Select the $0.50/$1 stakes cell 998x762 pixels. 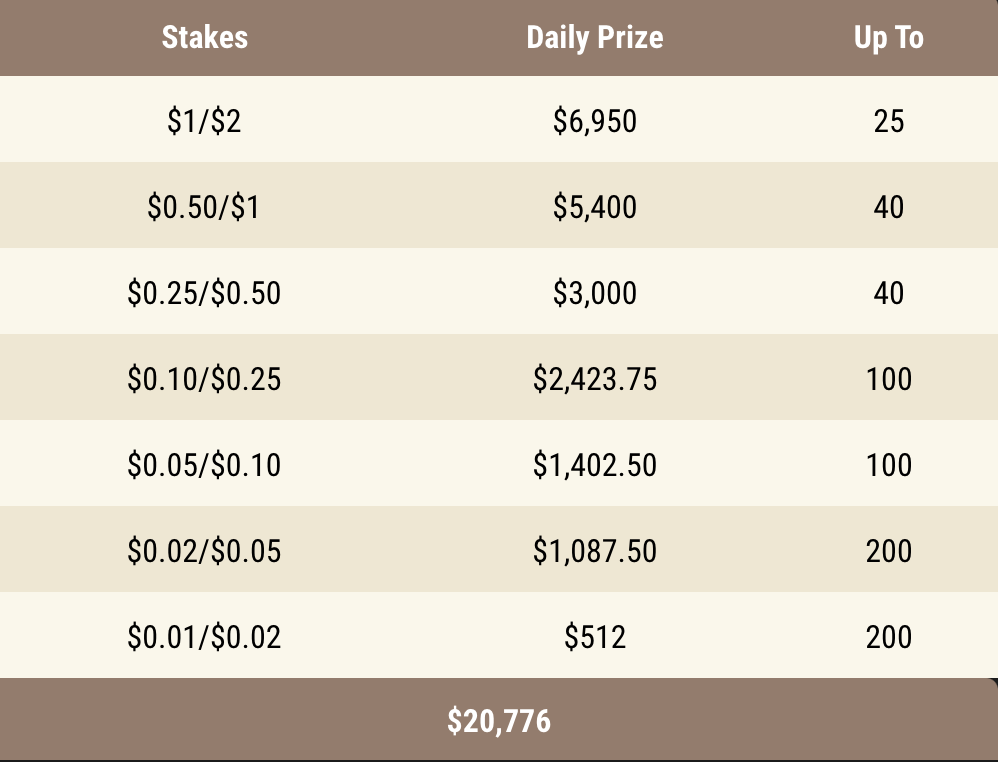point(204,207)
